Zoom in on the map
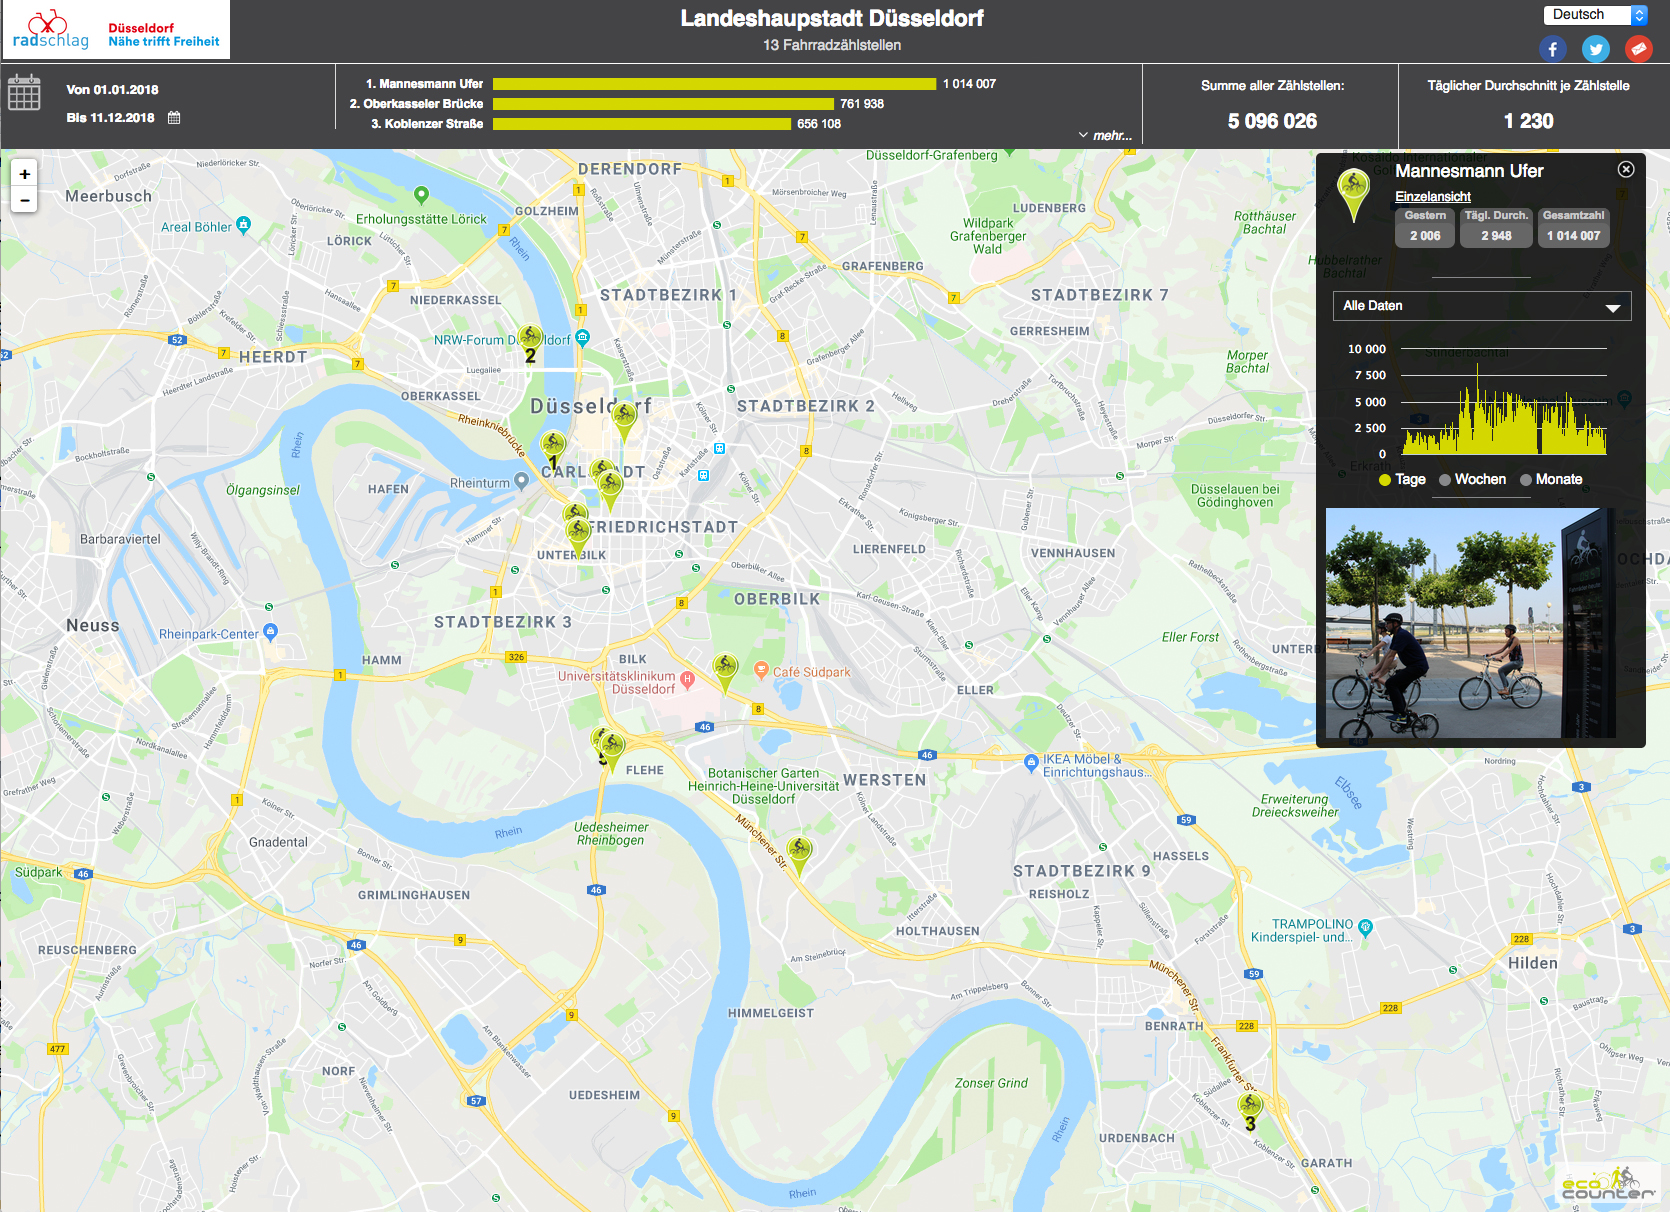The width and height of the screenshot is (1670, 1212). coord(25,174)
